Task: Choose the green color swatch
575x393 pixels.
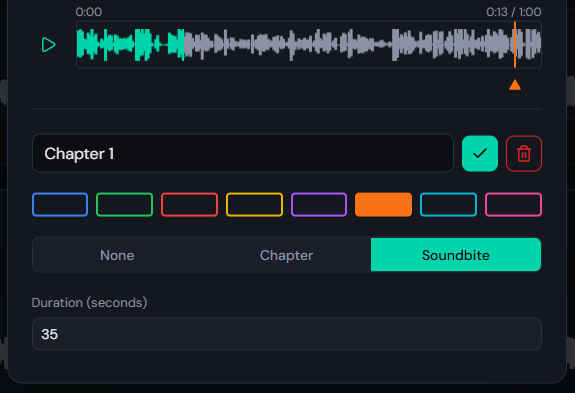Action: (125, 205)
